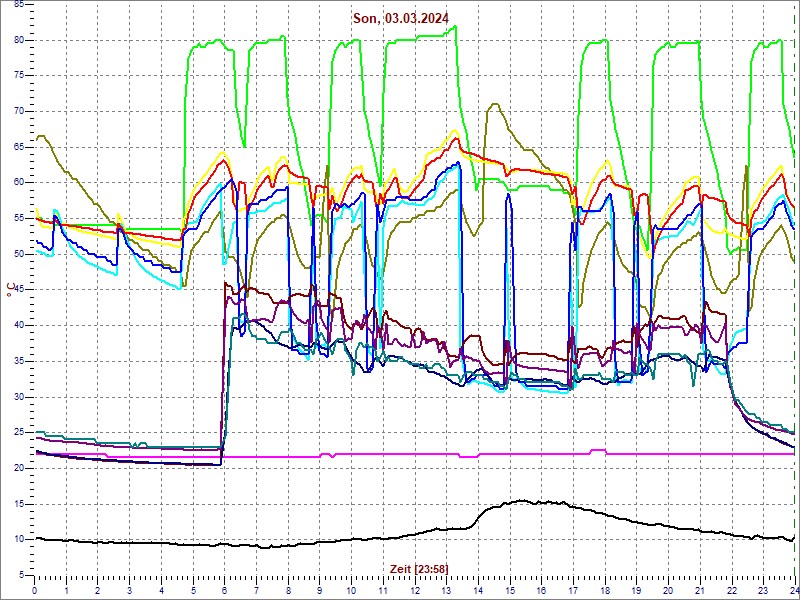The image size is (800, 600).
Task: Select hour label '21' on time axis
Action: point(699,590)
